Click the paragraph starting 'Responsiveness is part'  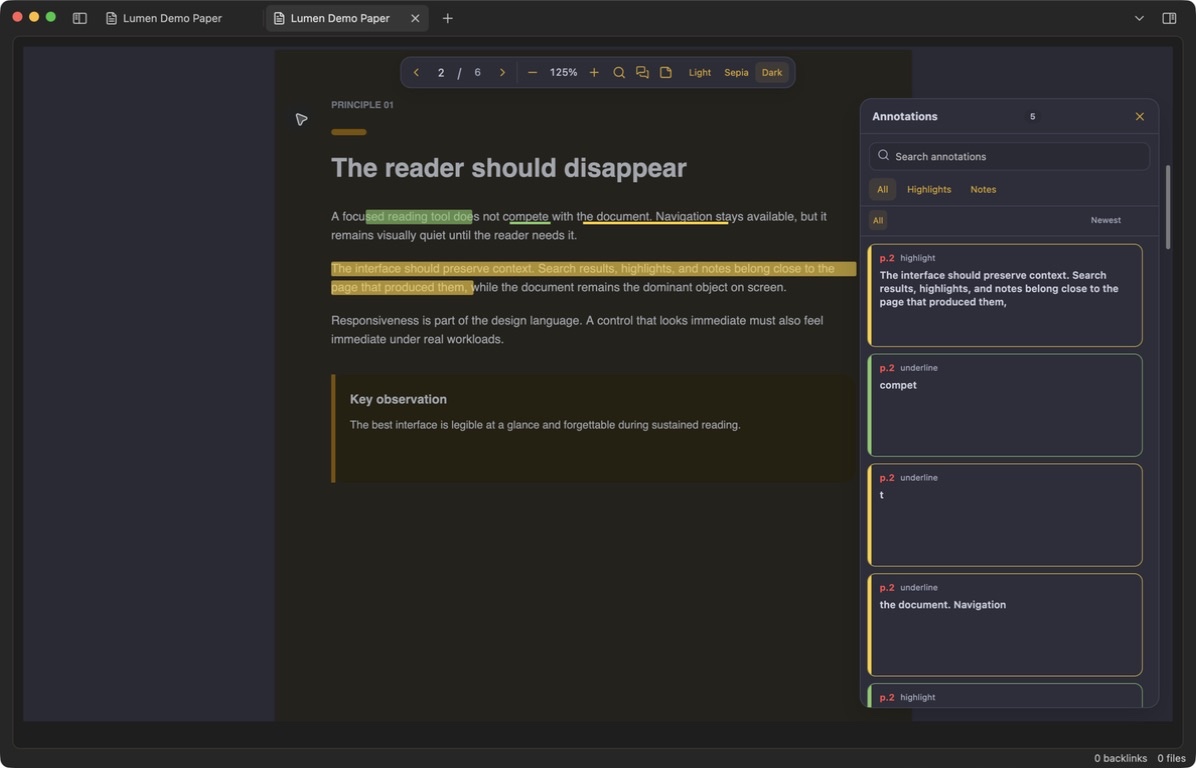(577, 329)
